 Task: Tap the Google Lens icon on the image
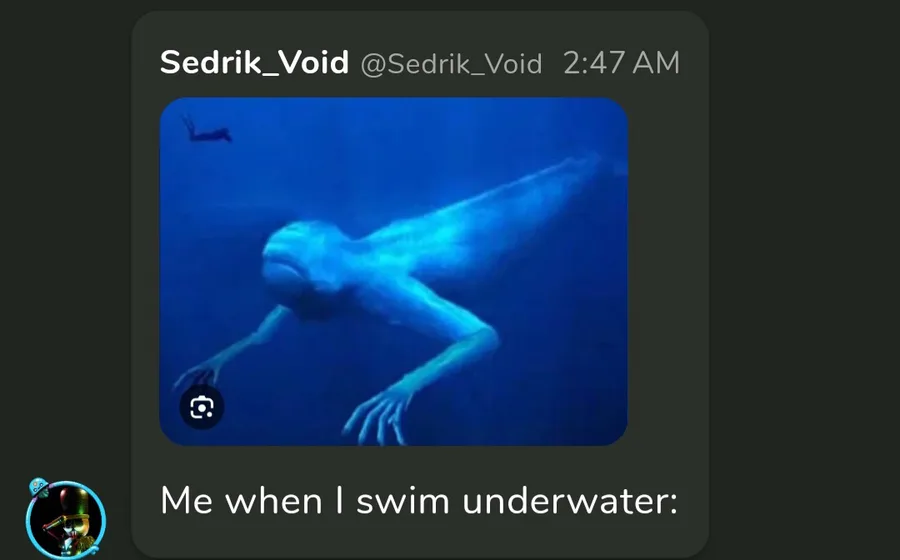(201, 407)
